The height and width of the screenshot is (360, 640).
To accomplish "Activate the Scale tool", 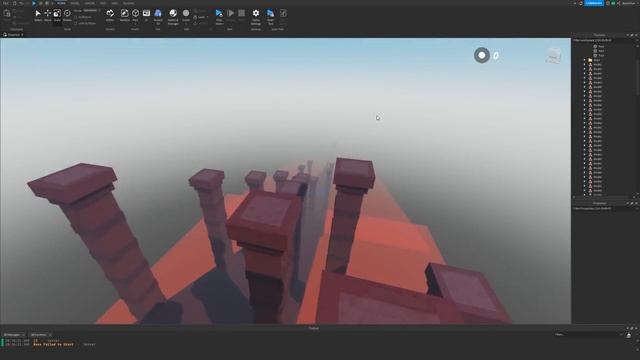I will [x=57, y=15].
